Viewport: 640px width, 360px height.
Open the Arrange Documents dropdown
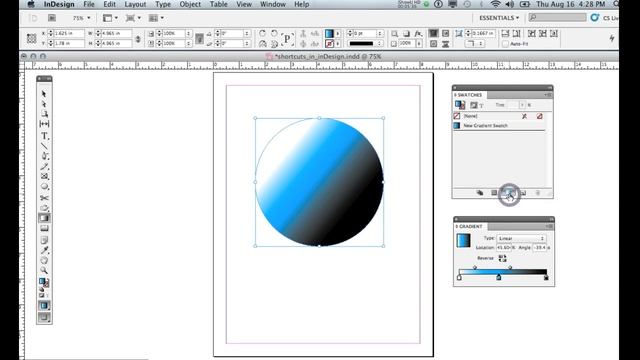pyautogui.click(x=156, y=18)
